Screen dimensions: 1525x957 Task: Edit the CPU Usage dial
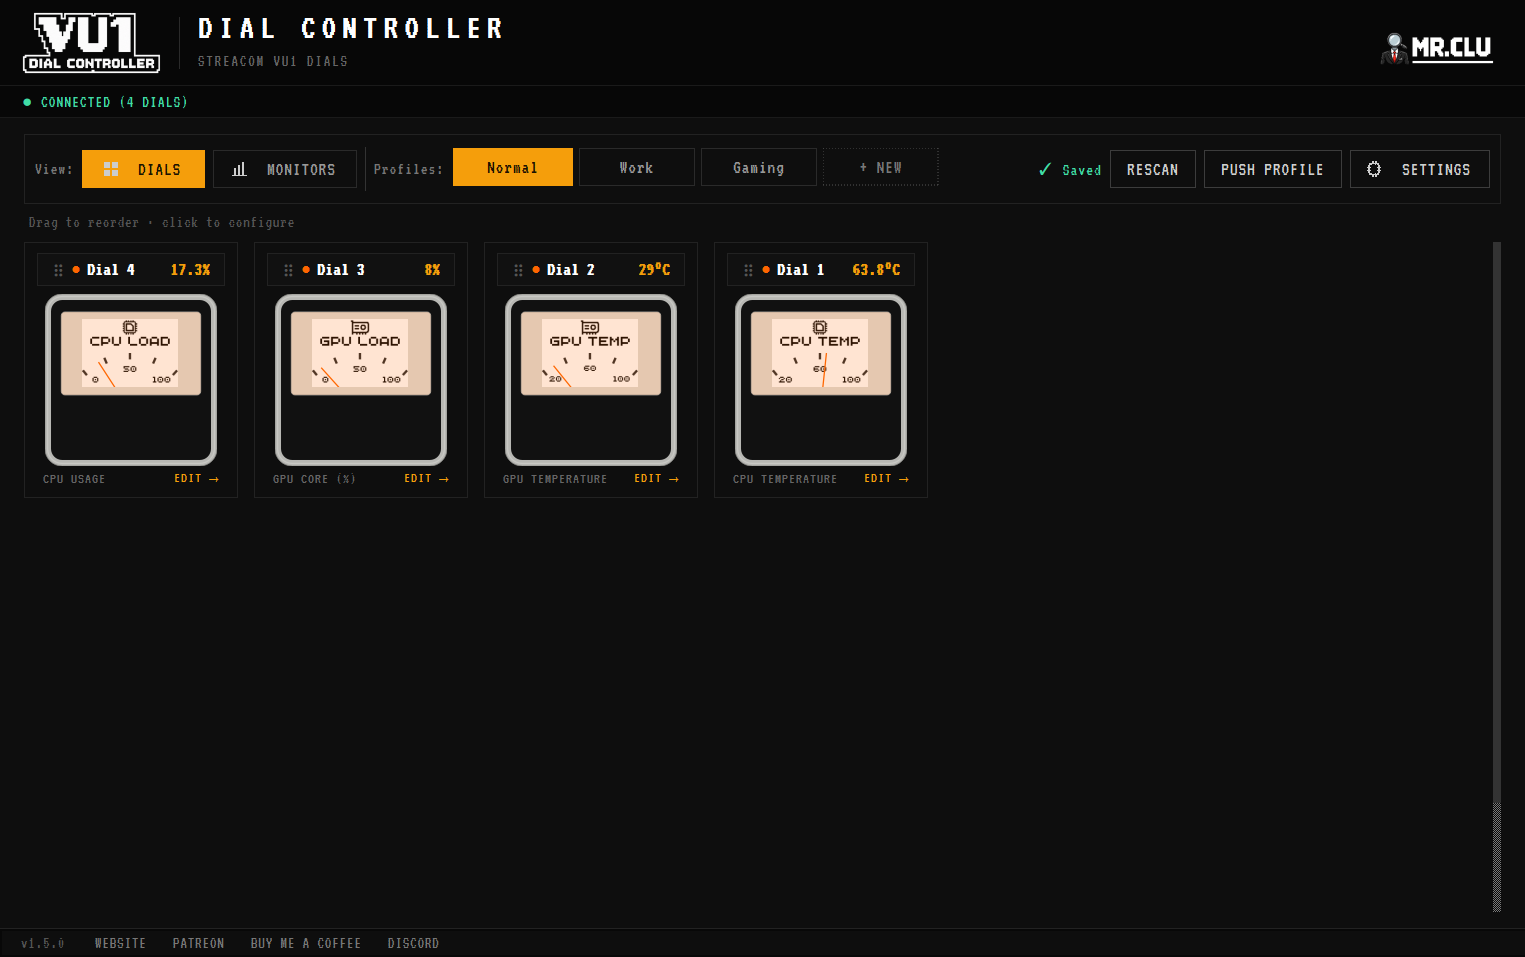pyautogui.click(x=196, y=479)
